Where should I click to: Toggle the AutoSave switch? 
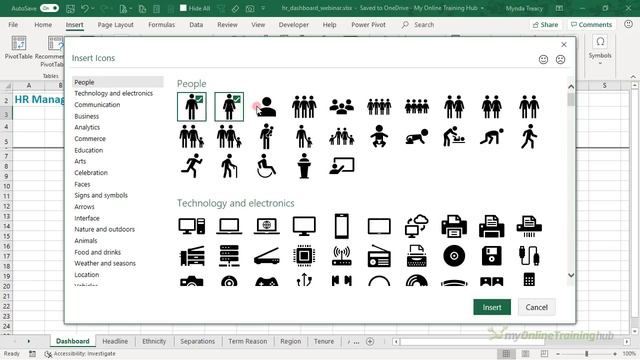point(49,8)
